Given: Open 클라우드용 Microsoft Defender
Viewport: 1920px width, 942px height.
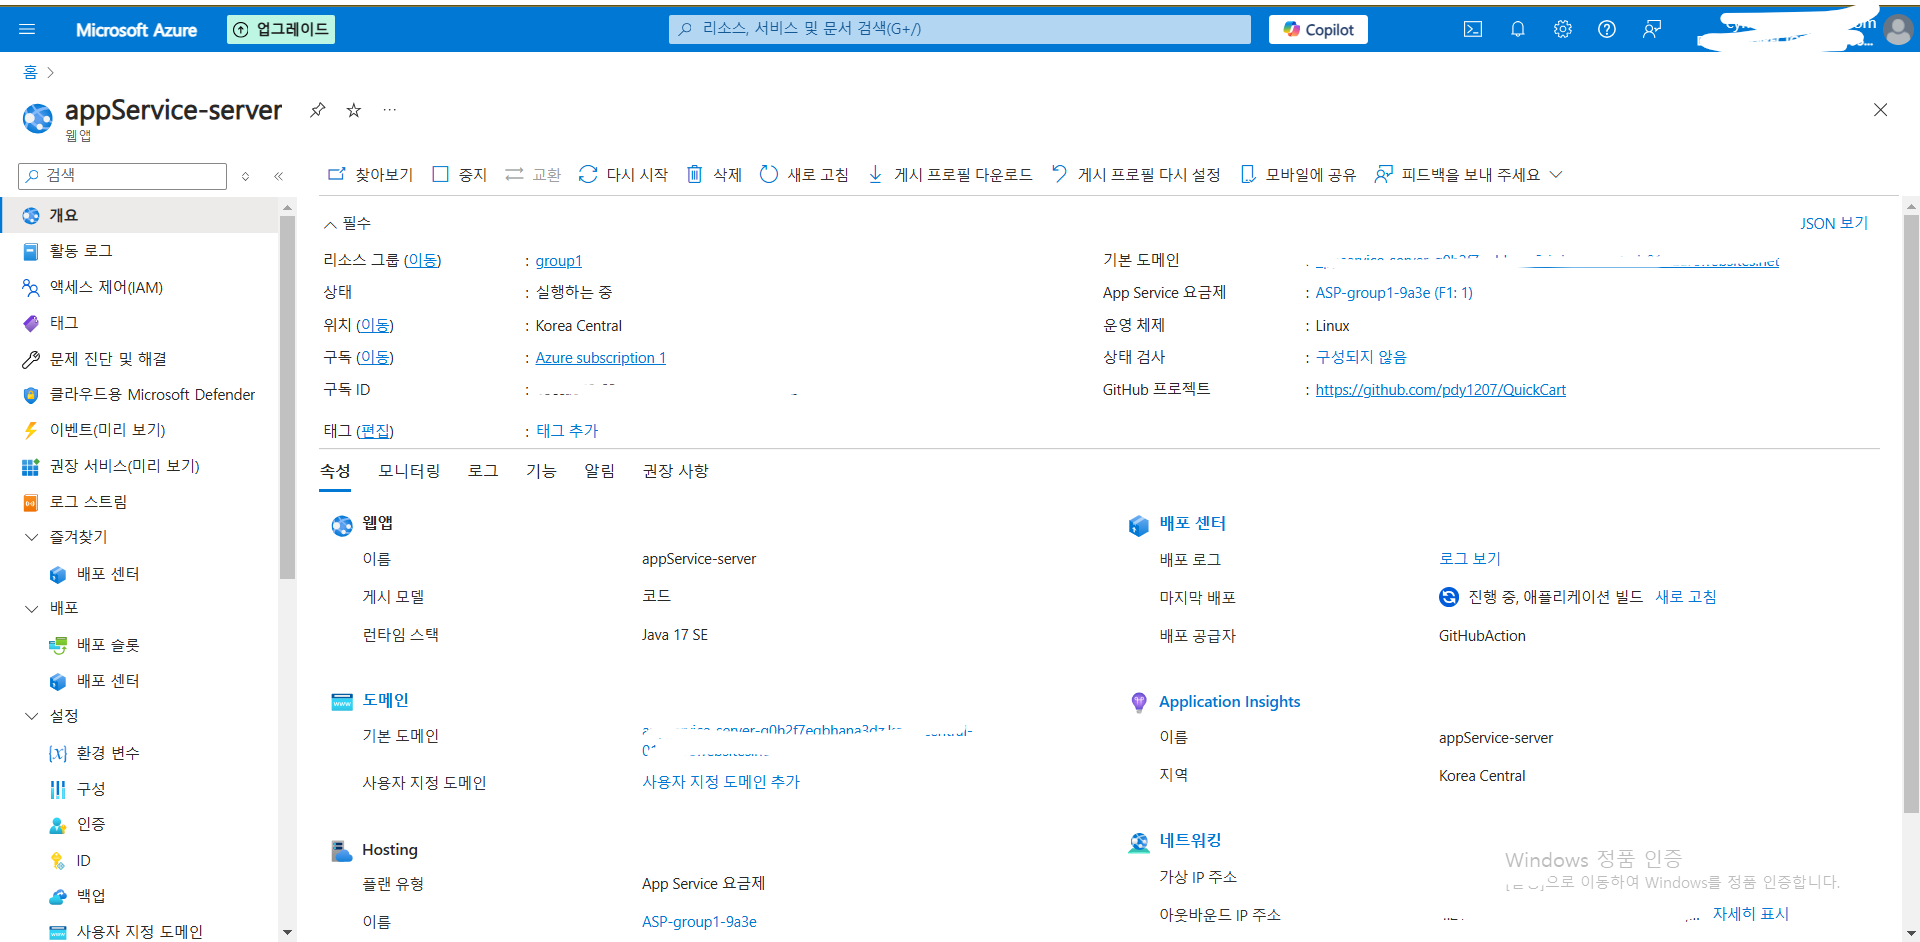Looking at the screenshot, I should pyautogui.click(x=140, y=394).
